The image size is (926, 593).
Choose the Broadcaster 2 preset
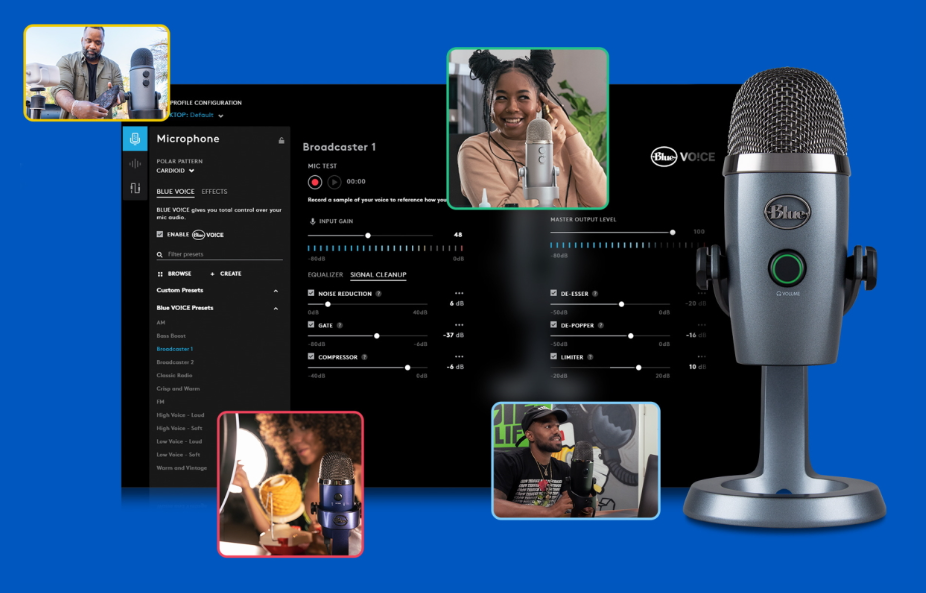pyautogui.click(x=175, y=362)
